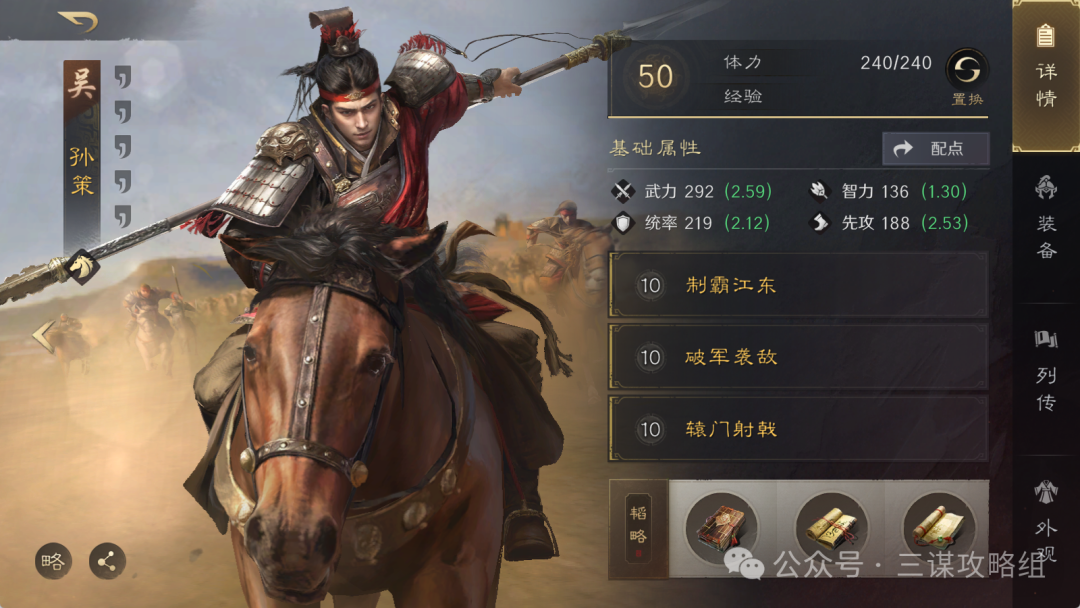The image size is (1080, 608).
Task: Tap the share icon button
Action: (x=107, y=561)
